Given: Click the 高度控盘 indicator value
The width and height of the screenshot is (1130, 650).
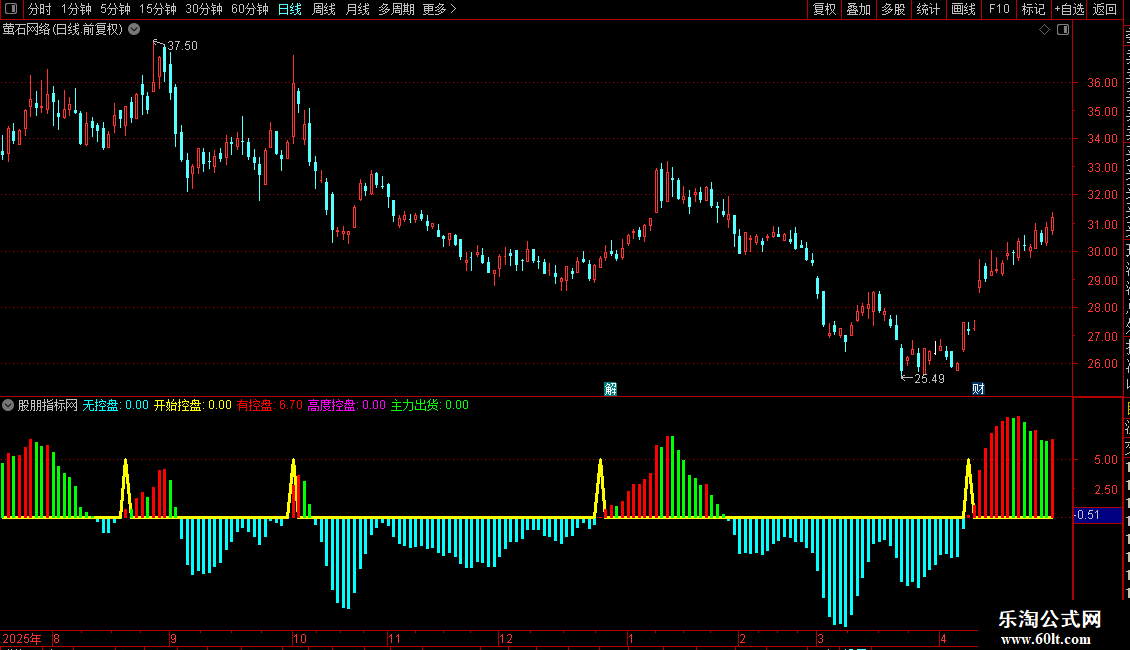Looking at the screenshot, I should click(x=347, y=405).
